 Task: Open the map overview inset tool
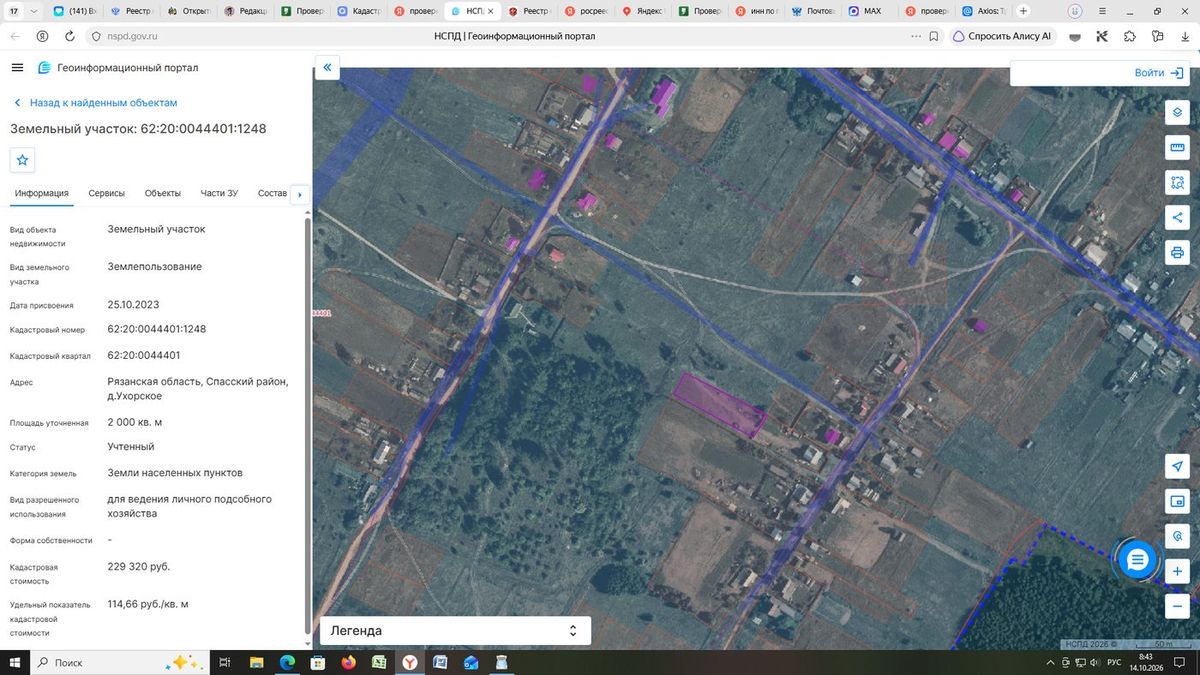tap(1177, 501)
